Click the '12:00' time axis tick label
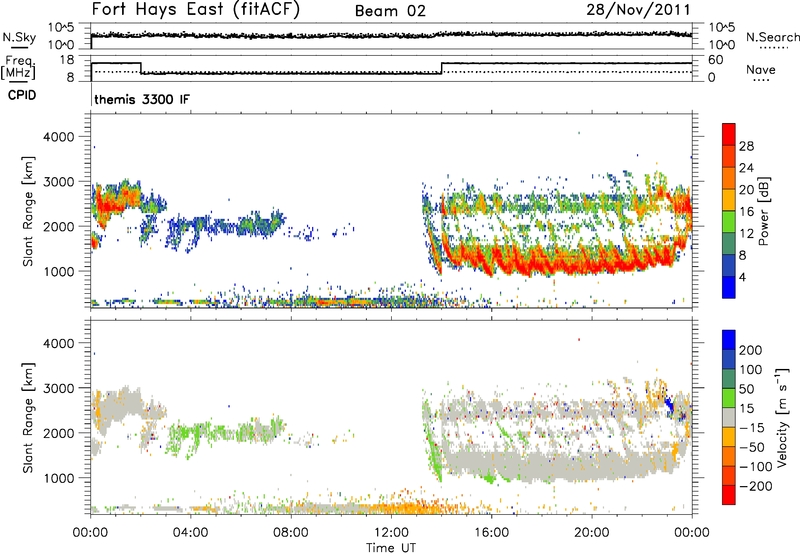Image resolution: width=800 pixels, height=554 pixels. coord(391,533)
